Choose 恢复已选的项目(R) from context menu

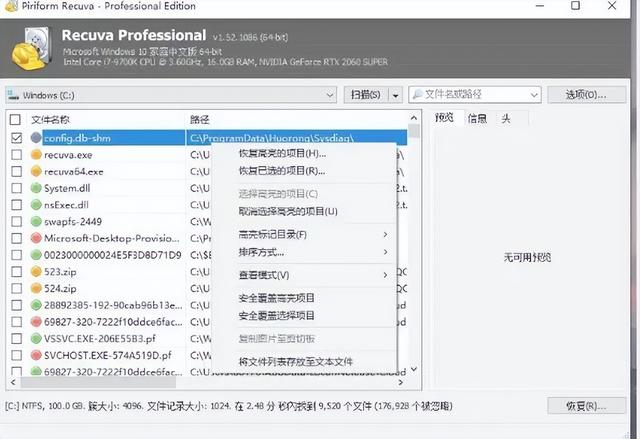coord(282,171)
